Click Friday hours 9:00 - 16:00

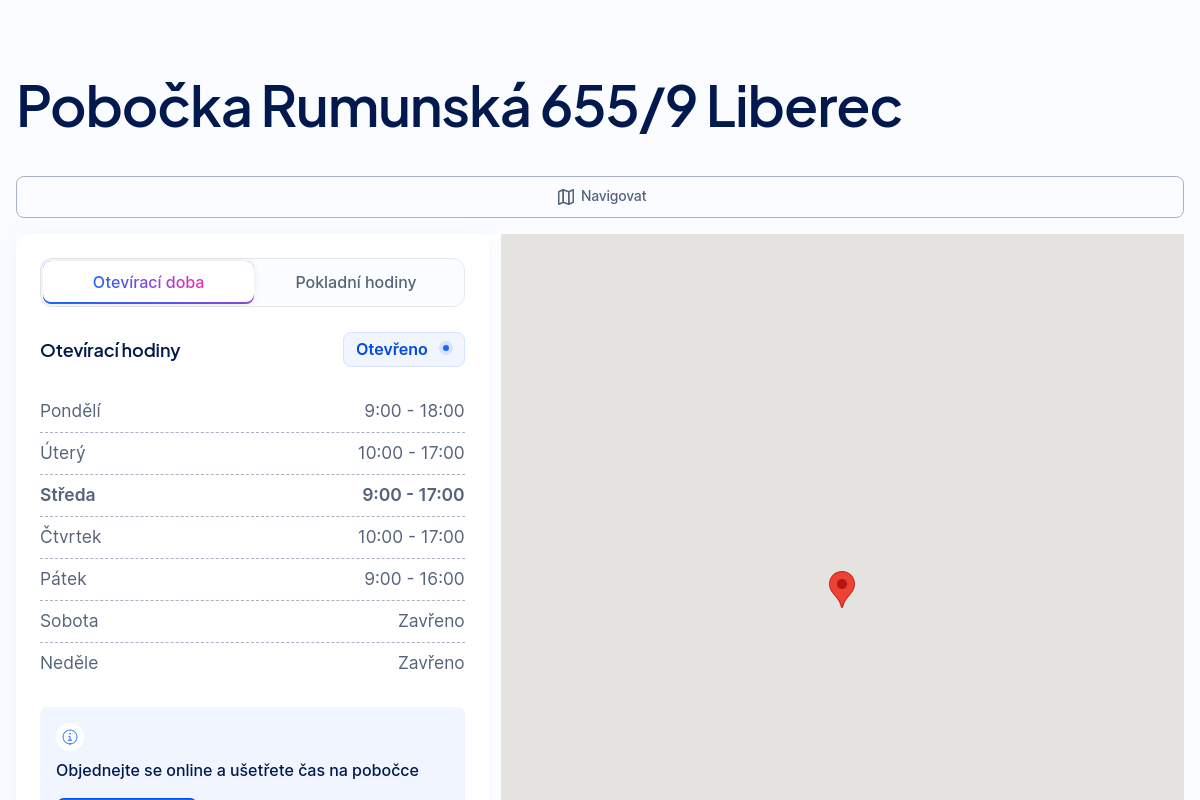[x=414, y=579]
